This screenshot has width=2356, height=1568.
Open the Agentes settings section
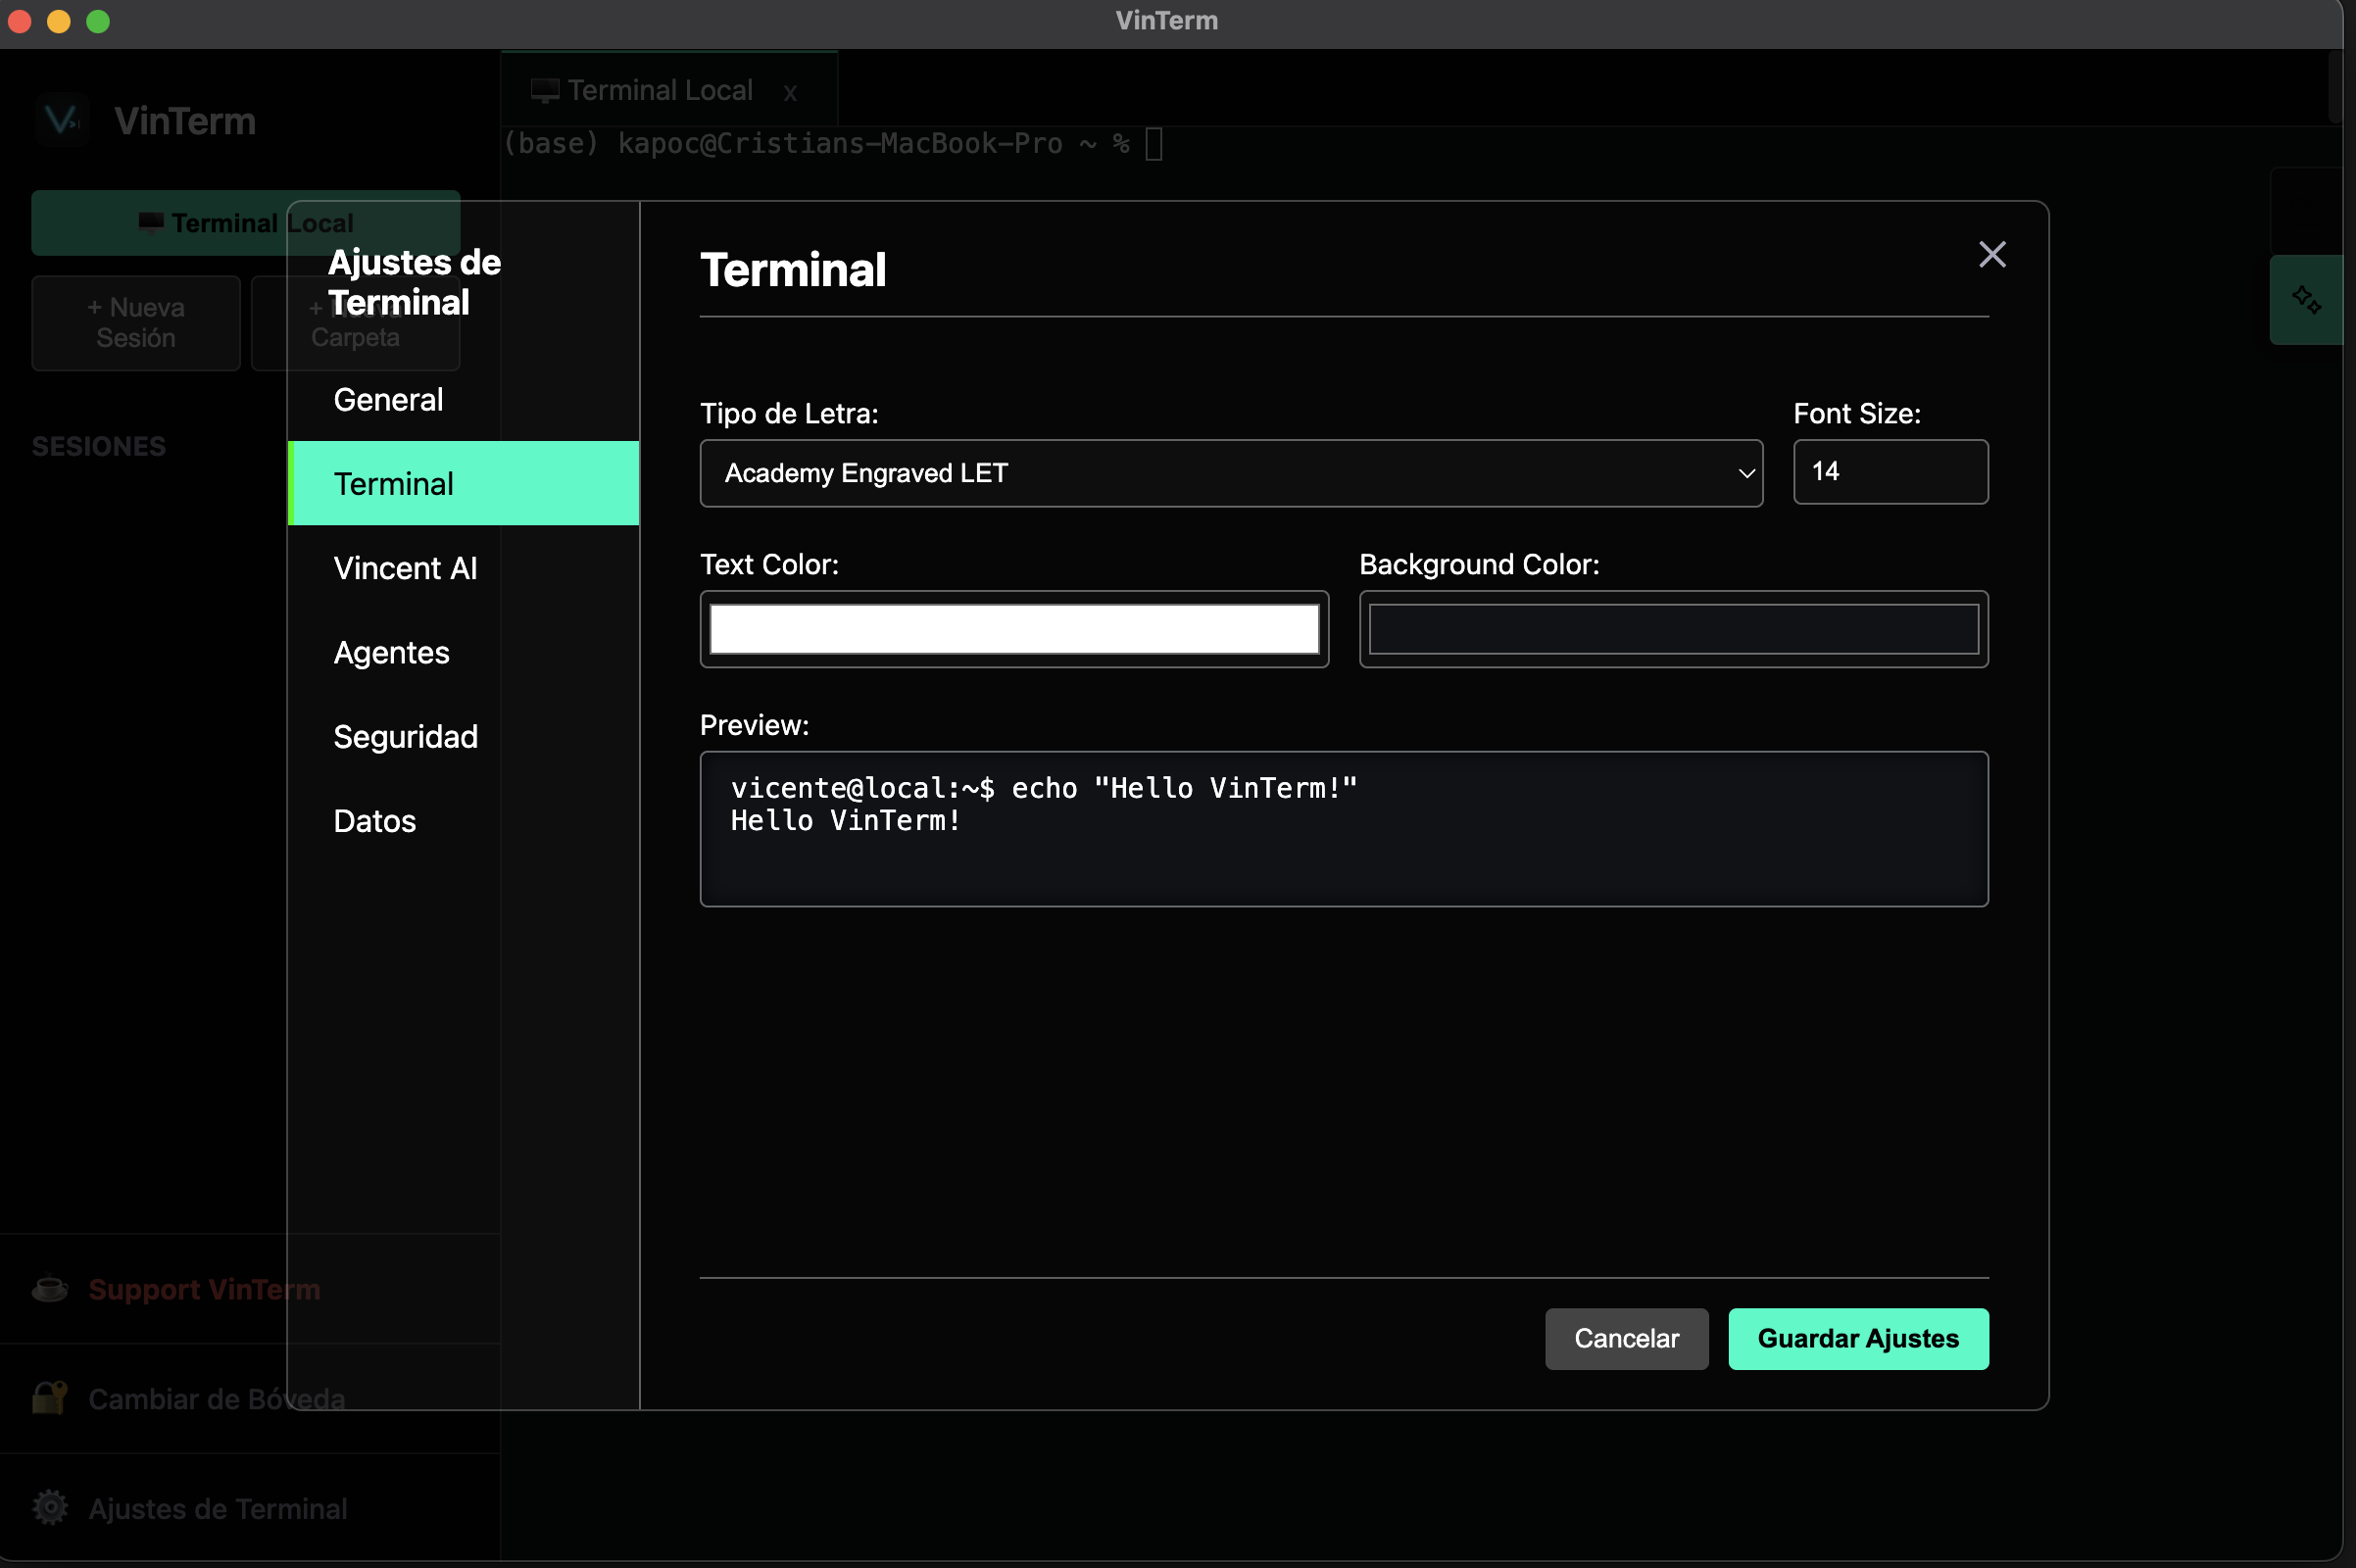click(x=463, y=652)
